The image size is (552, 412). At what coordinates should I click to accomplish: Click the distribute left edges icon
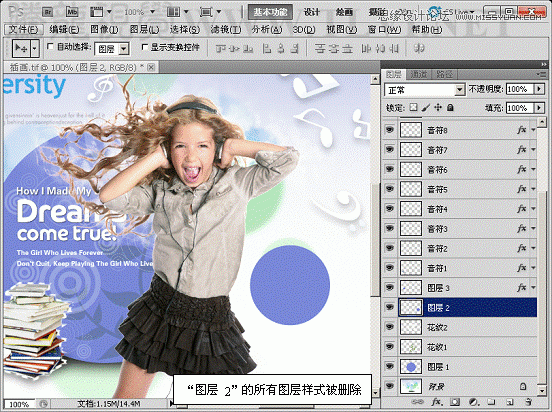(x=366, y=48)
